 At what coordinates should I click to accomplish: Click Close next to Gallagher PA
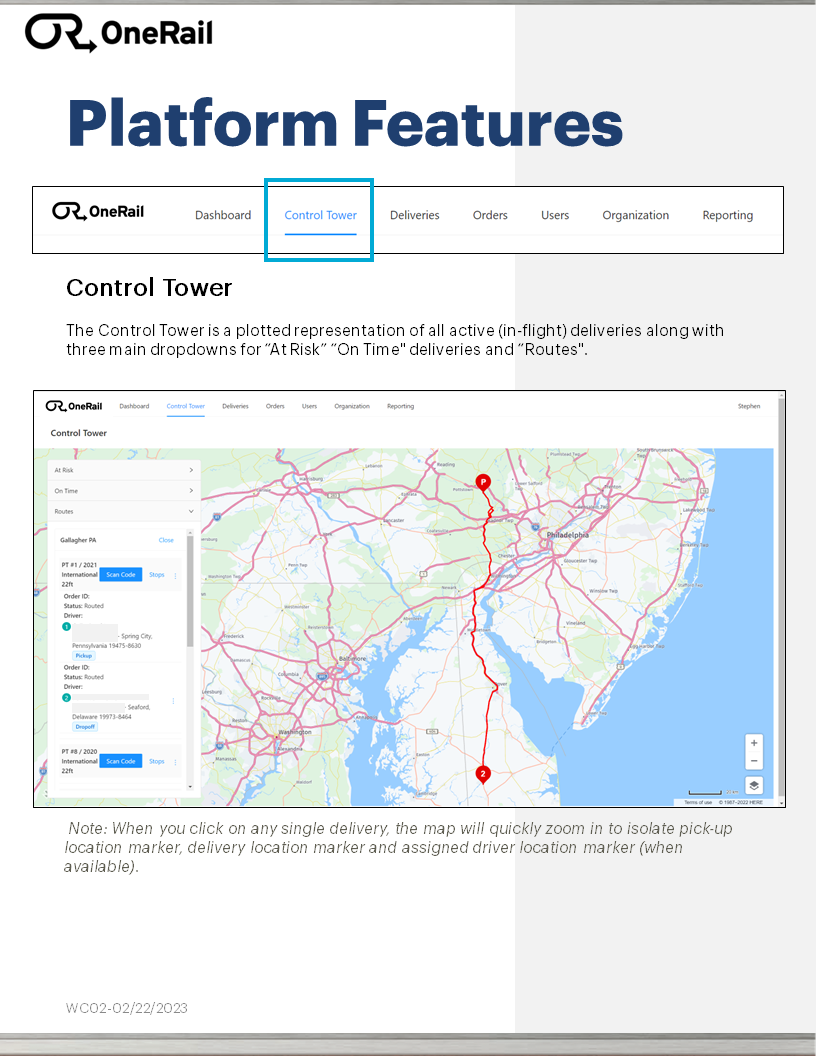tap(166, 540)
